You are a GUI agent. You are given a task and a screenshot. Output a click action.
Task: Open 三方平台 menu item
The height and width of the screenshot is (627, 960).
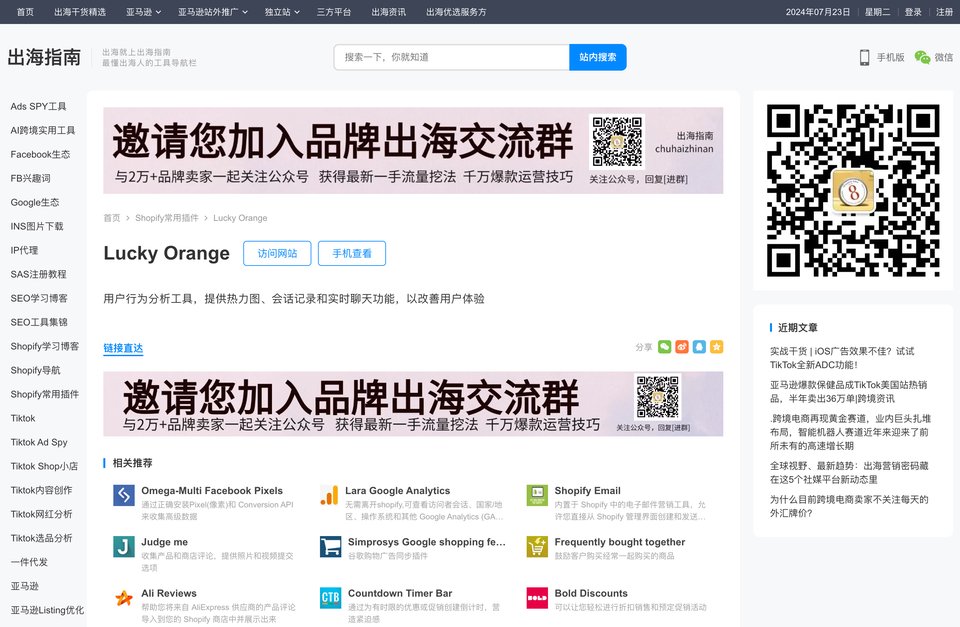[x=334, y=12]
